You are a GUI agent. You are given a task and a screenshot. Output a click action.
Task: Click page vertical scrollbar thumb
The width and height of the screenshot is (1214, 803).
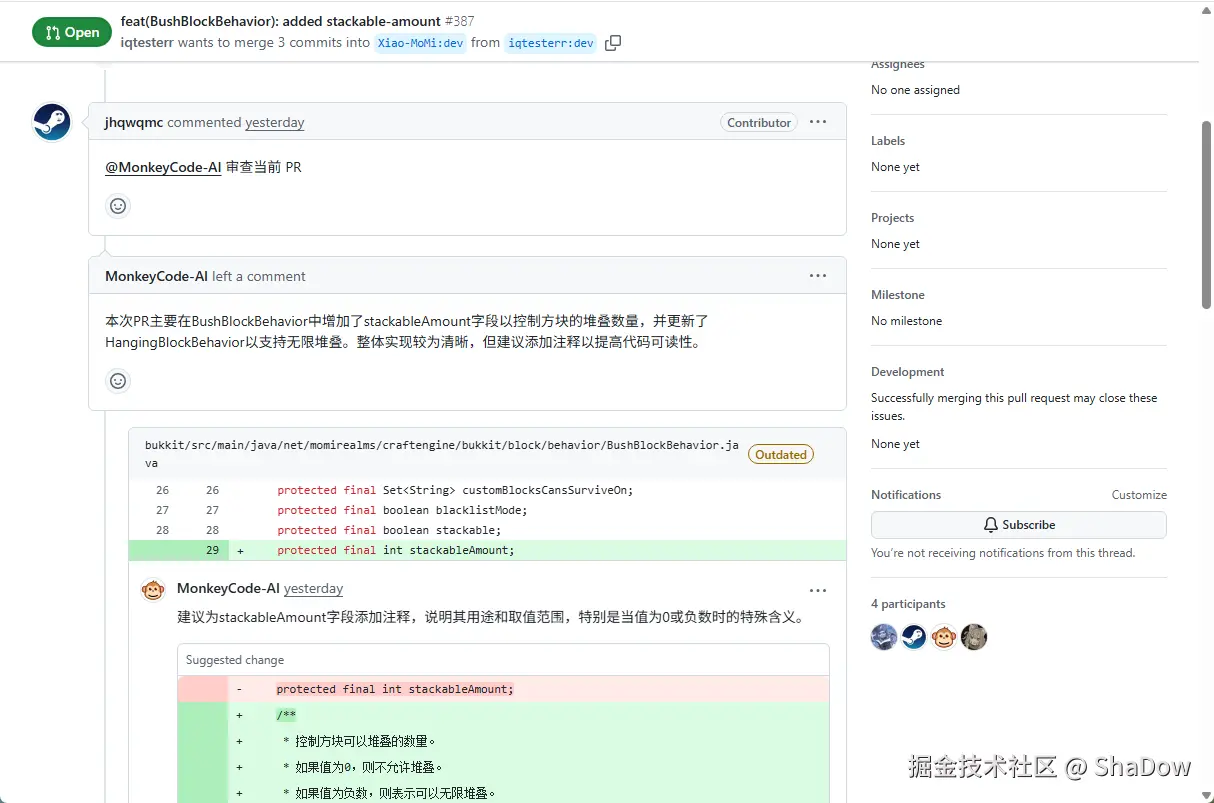[1206, 215]
